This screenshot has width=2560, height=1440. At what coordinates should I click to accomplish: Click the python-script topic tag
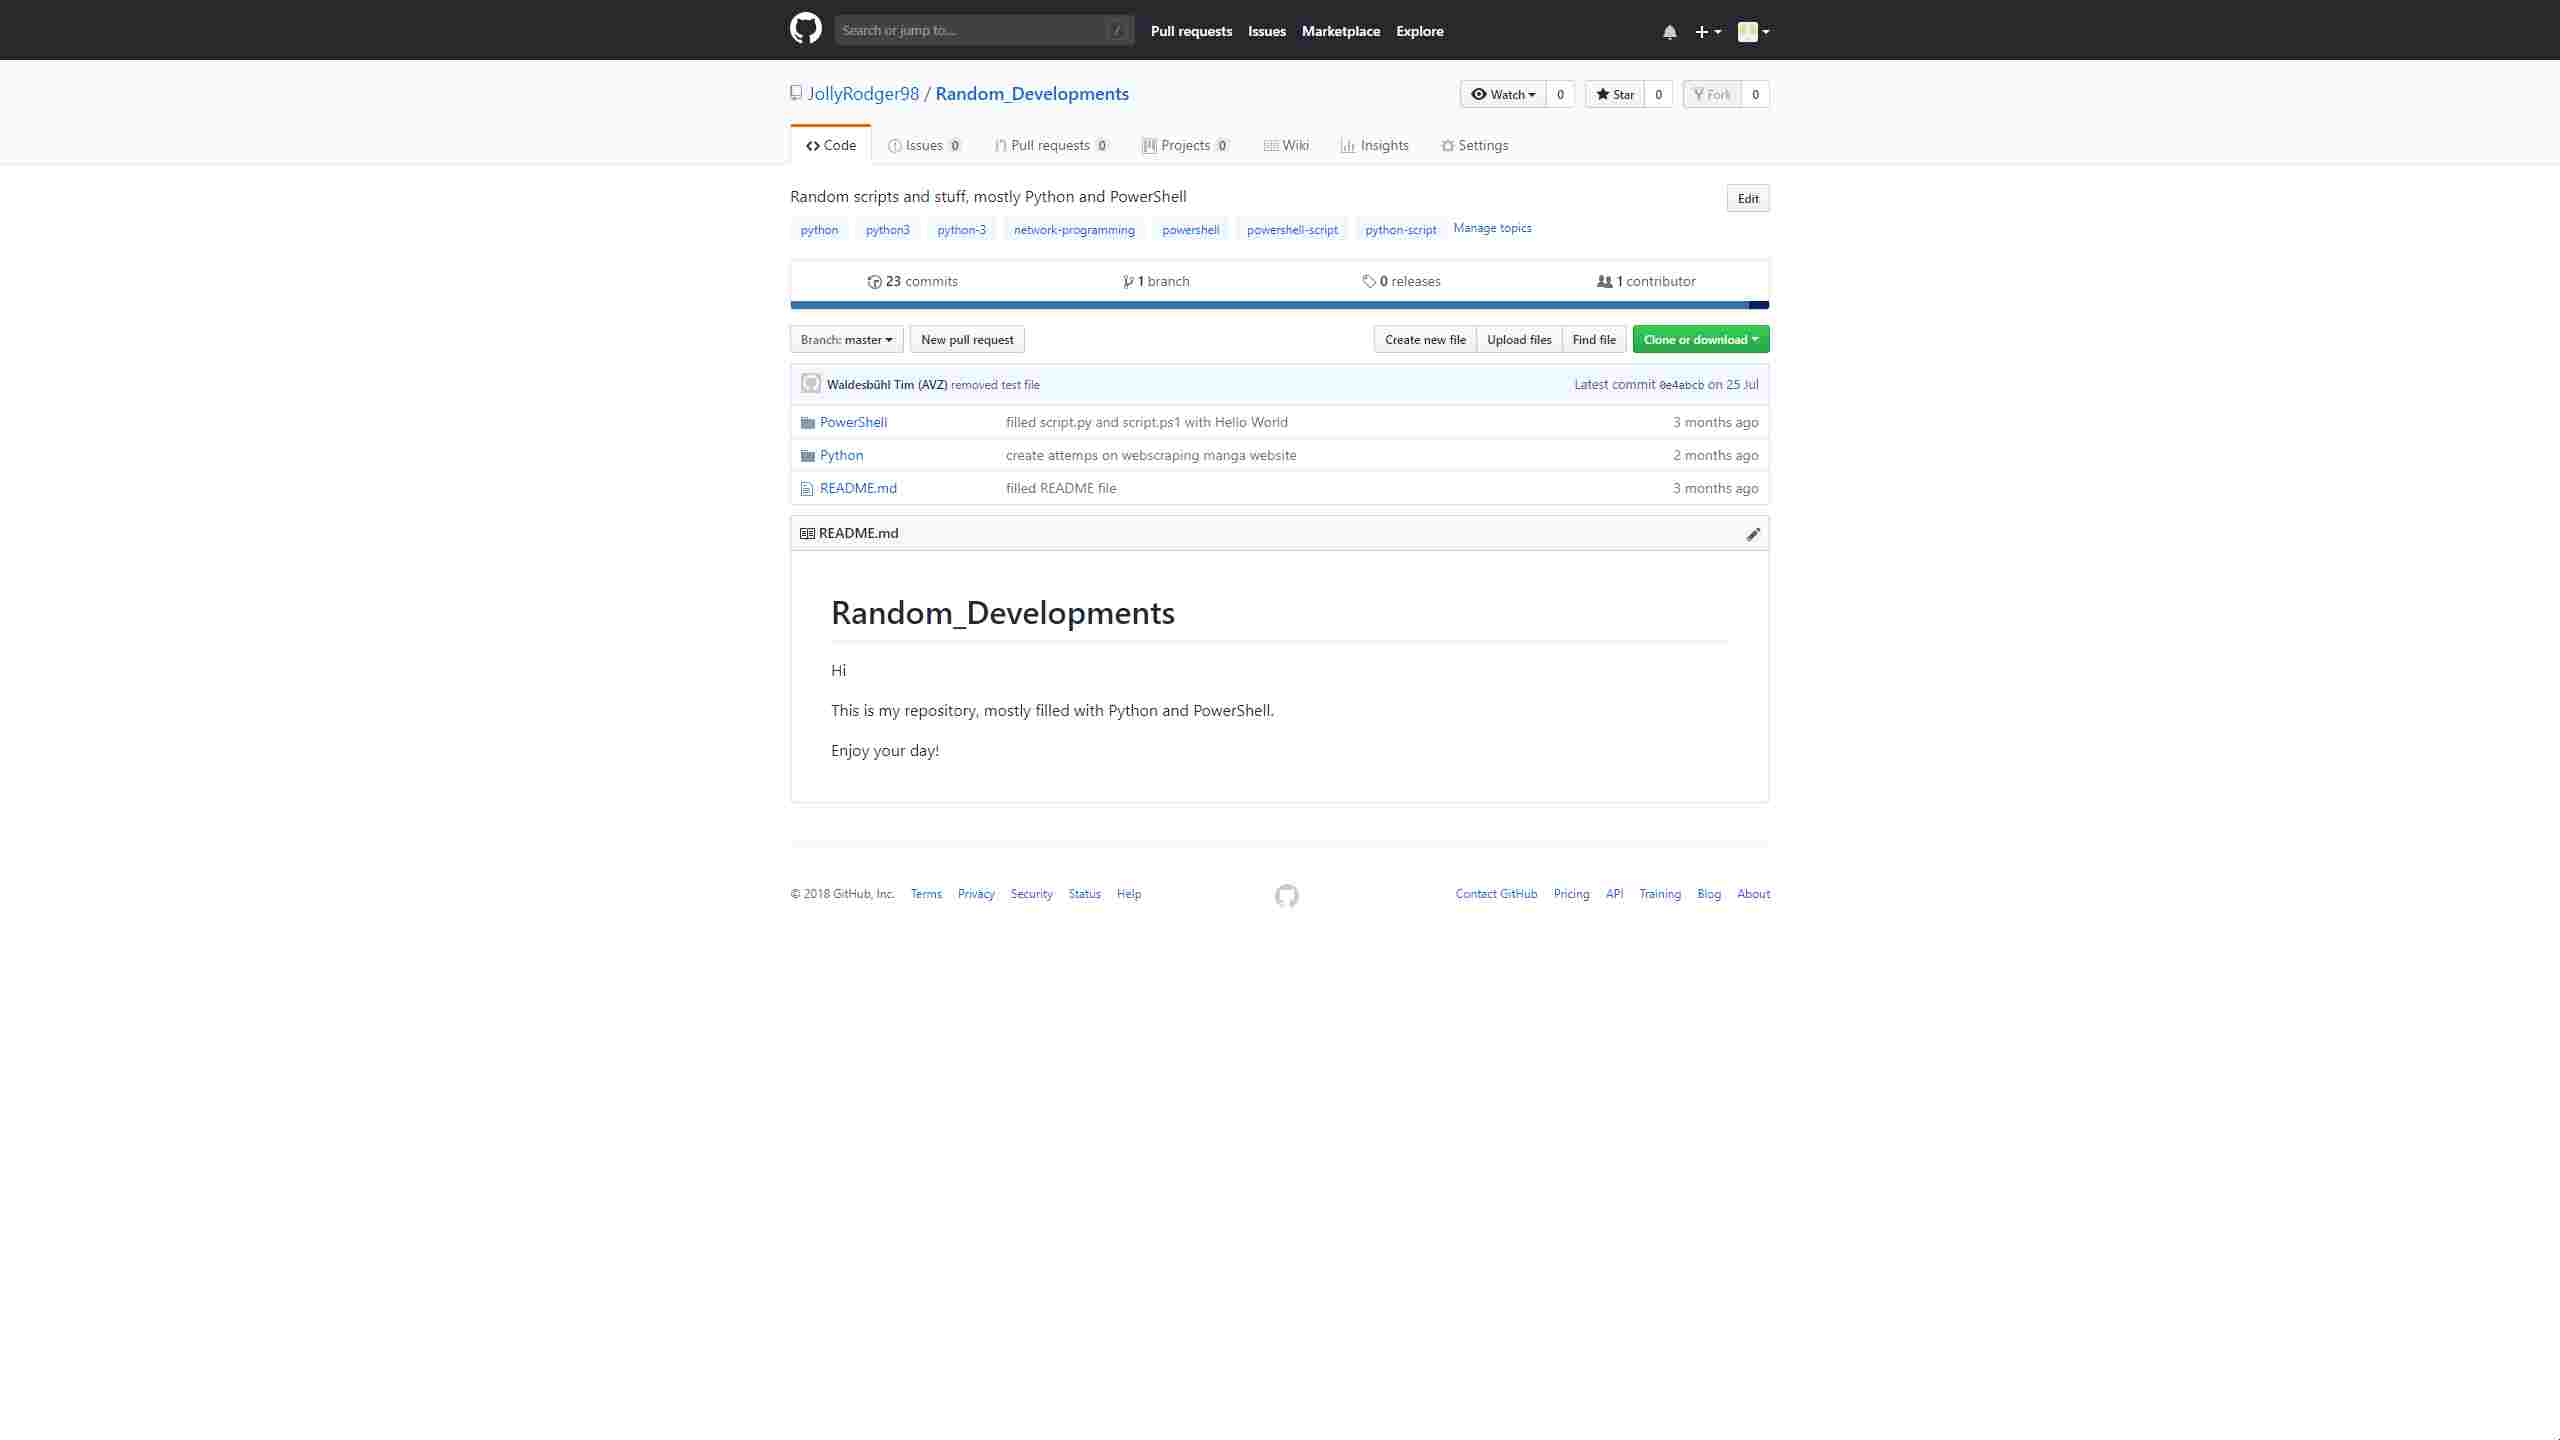[x=1400, y=230]
